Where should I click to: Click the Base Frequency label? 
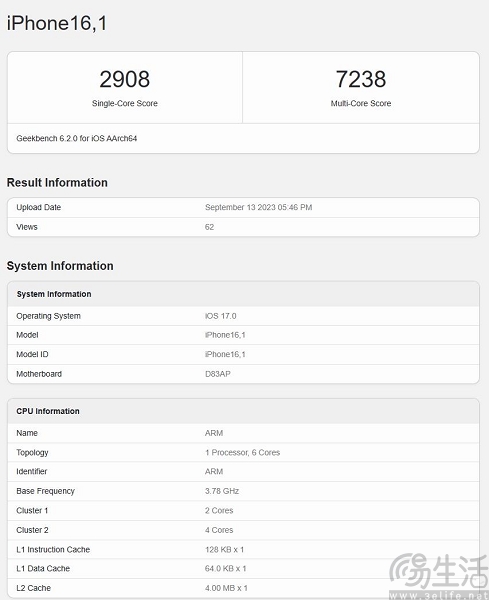coord(46,491)
